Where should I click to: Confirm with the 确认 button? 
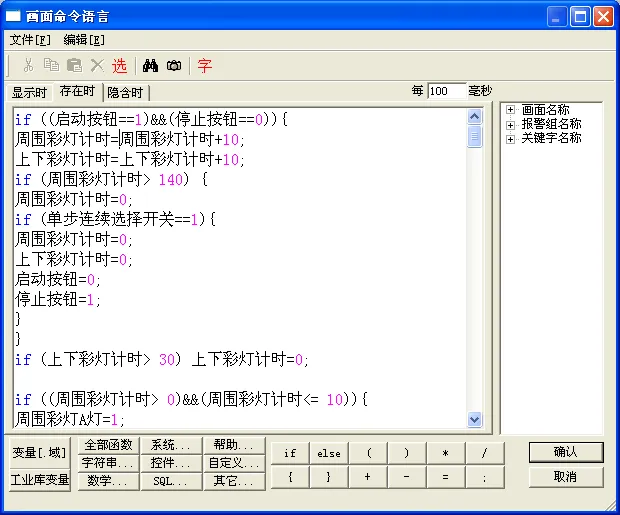click(x=566, y=452)
